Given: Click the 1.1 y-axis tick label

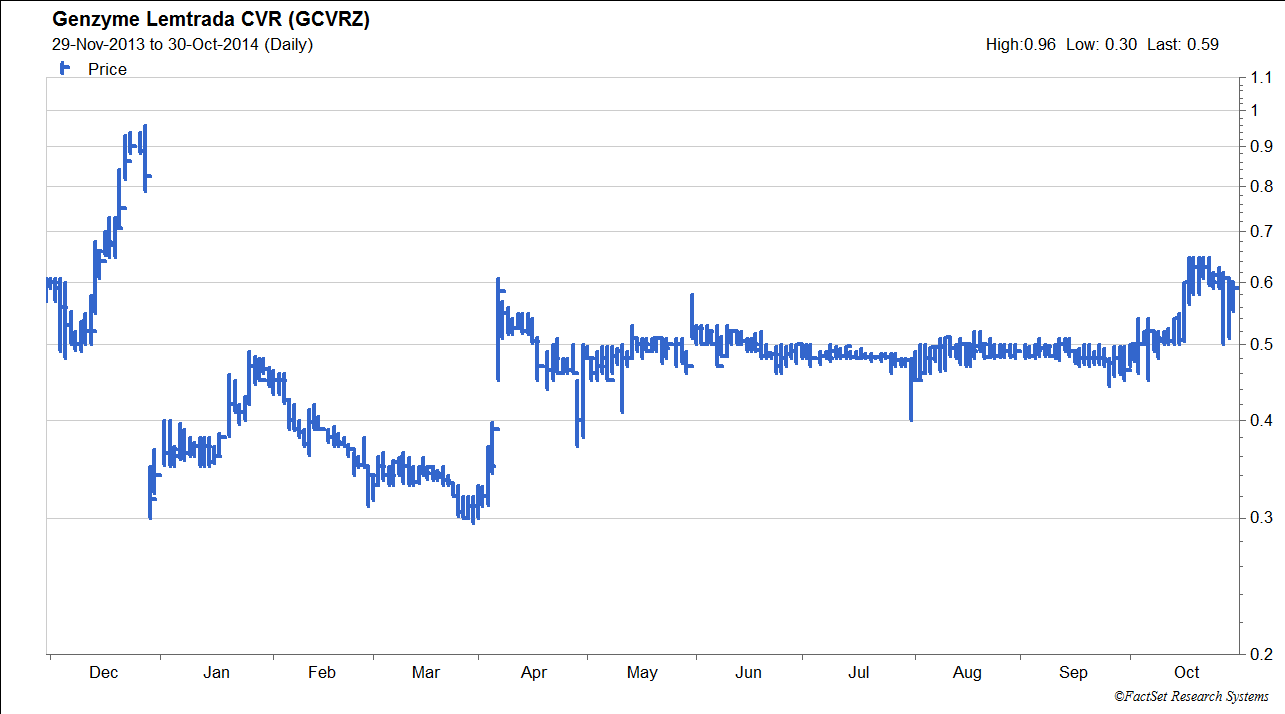Looking at the screenshot, I should pos(1261,79).
